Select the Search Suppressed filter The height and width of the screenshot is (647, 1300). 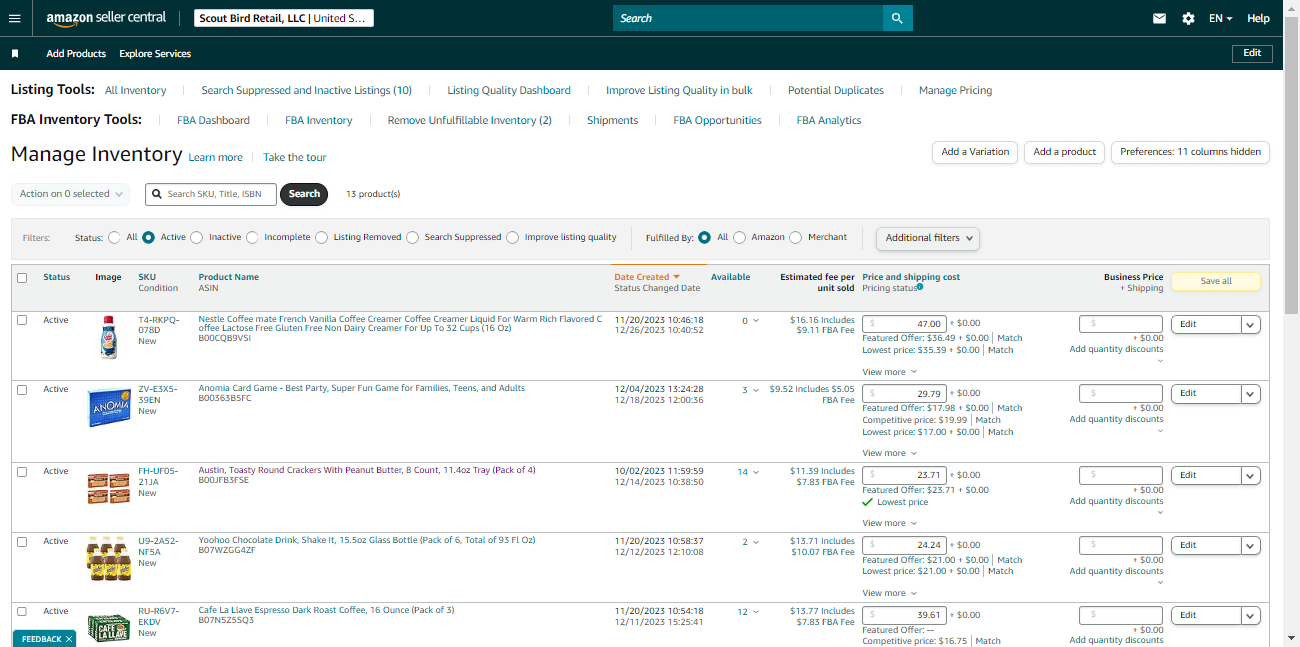(x=412, y=238)
